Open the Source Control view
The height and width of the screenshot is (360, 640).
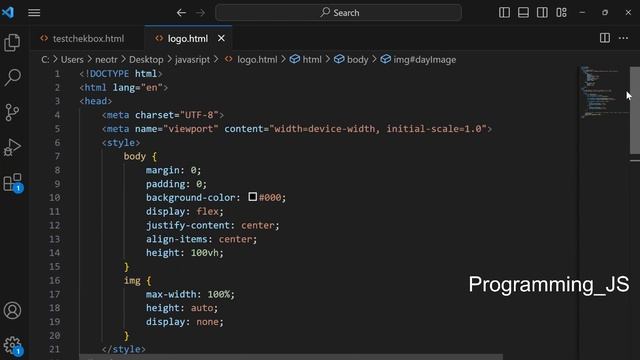12,112
